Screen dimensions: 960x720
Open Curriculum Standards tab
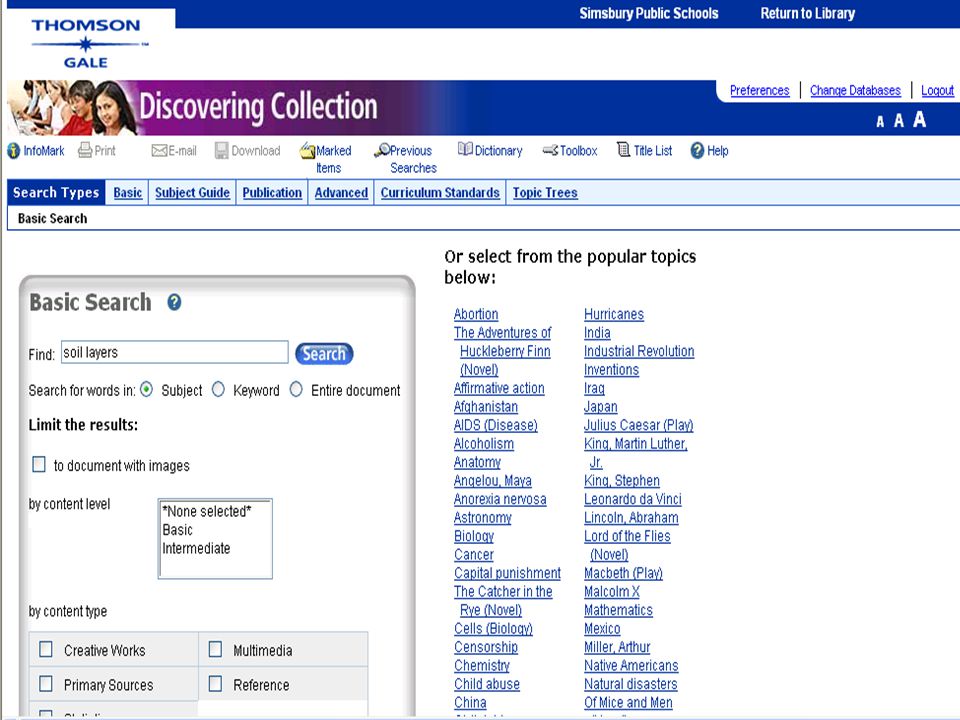(440, 193)
